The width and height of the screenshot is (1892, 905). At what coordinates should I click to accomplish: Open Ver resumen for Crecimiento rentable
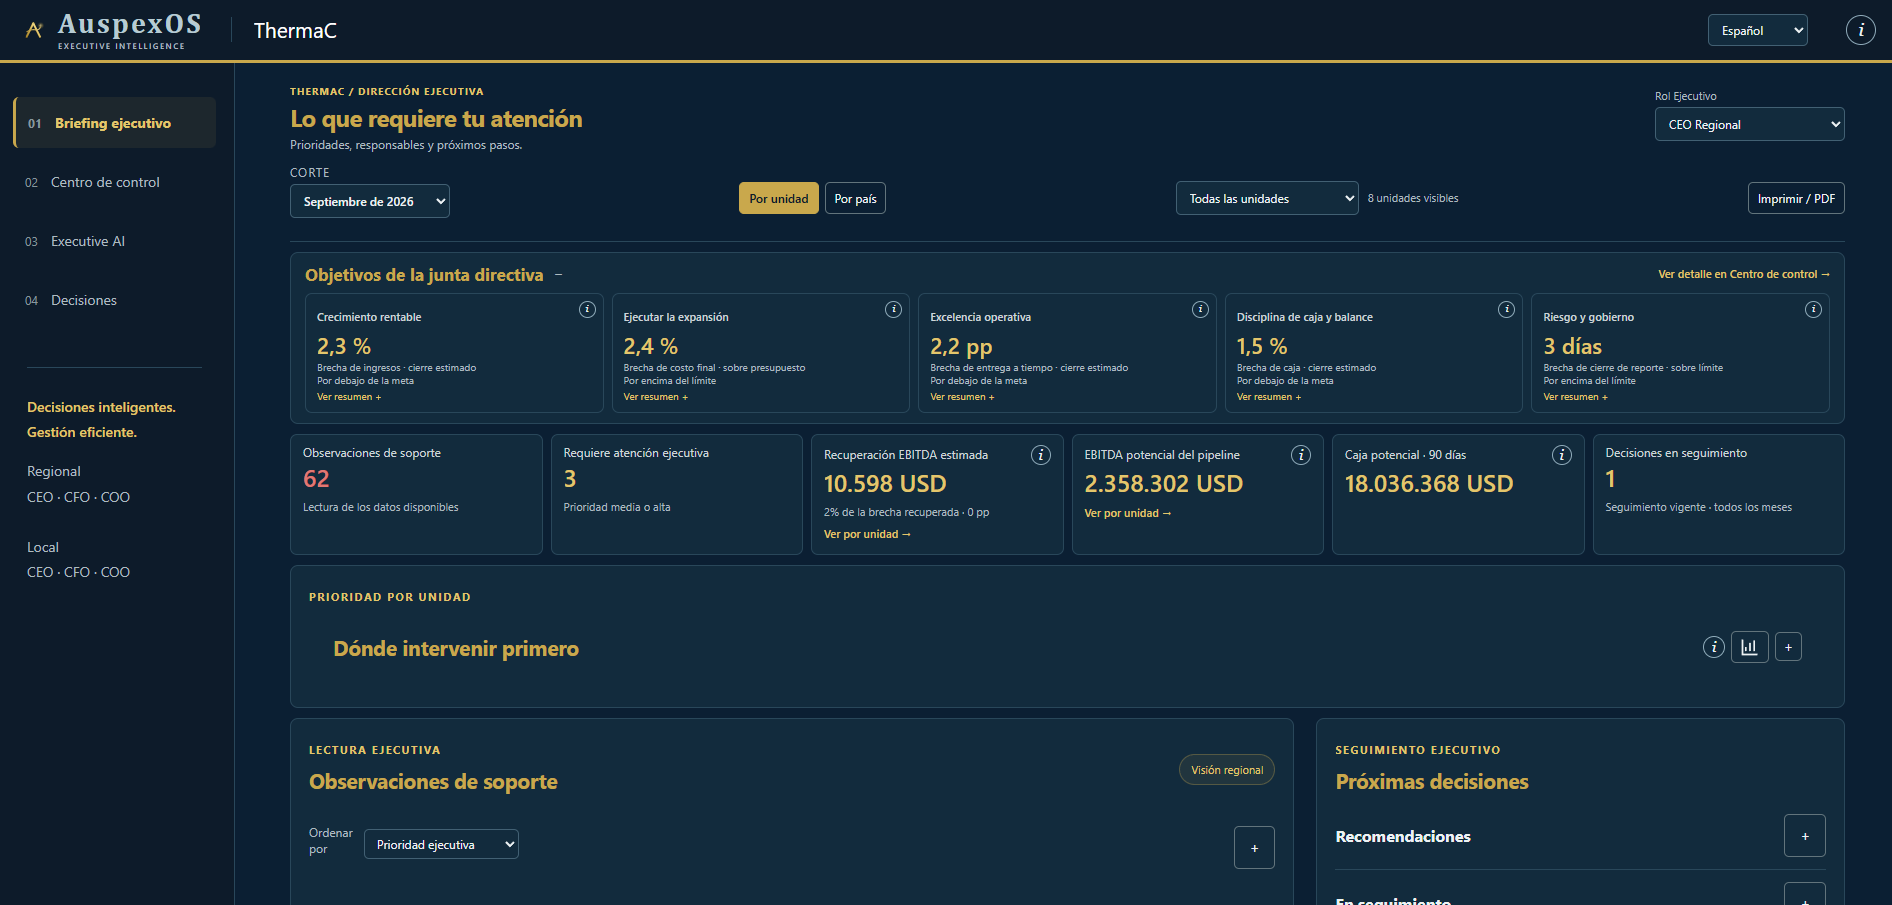[349, 397]
